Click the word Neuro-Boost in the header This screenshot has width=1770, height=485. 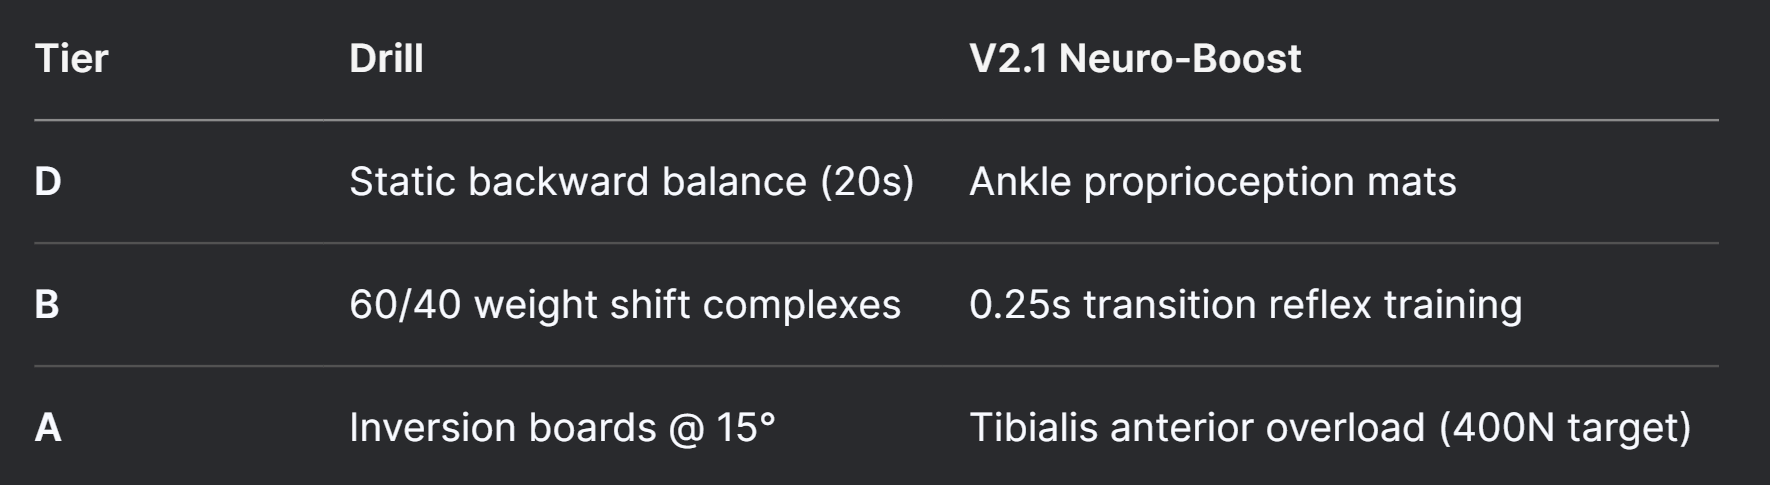(1180, 59)
